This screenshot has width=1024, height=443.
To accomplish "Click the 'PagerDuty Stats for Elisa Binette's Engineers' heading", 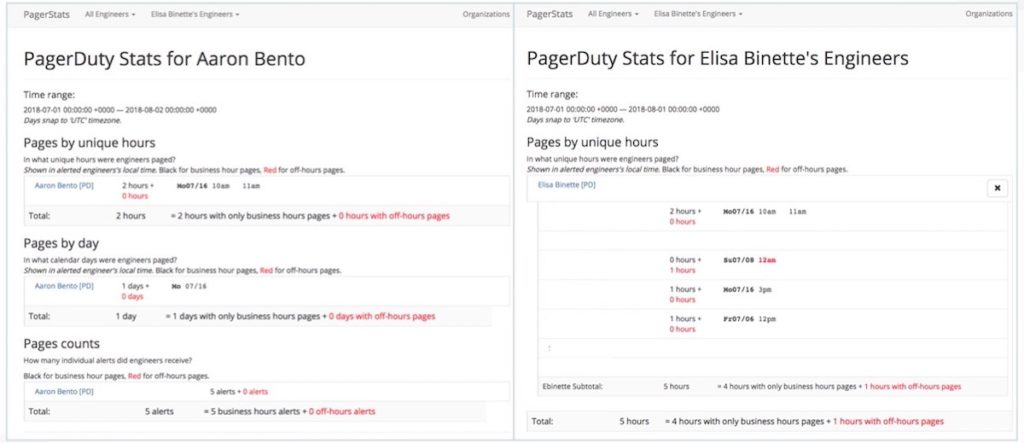I will (x=717, y=59).
